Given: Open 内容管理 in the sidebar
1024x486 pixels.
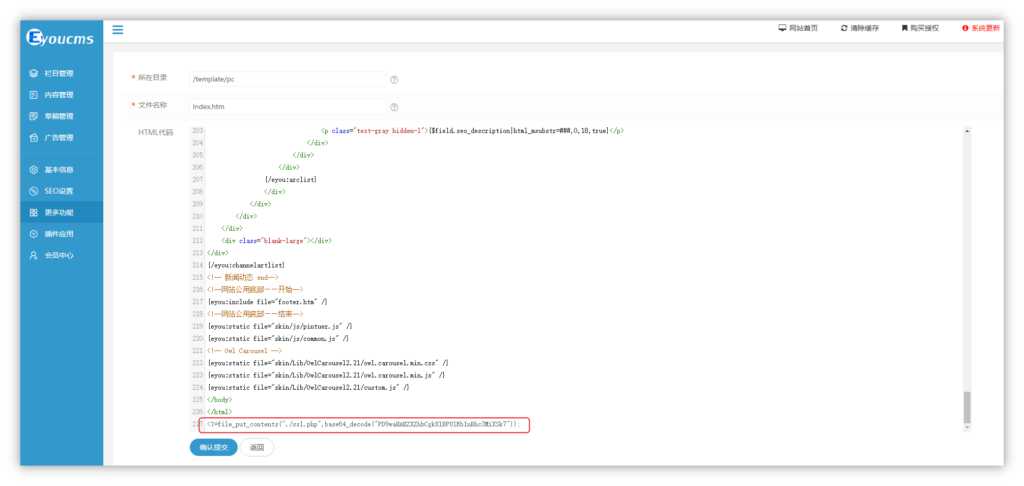Looking at the screenshot, I should (x=61, y=95).
